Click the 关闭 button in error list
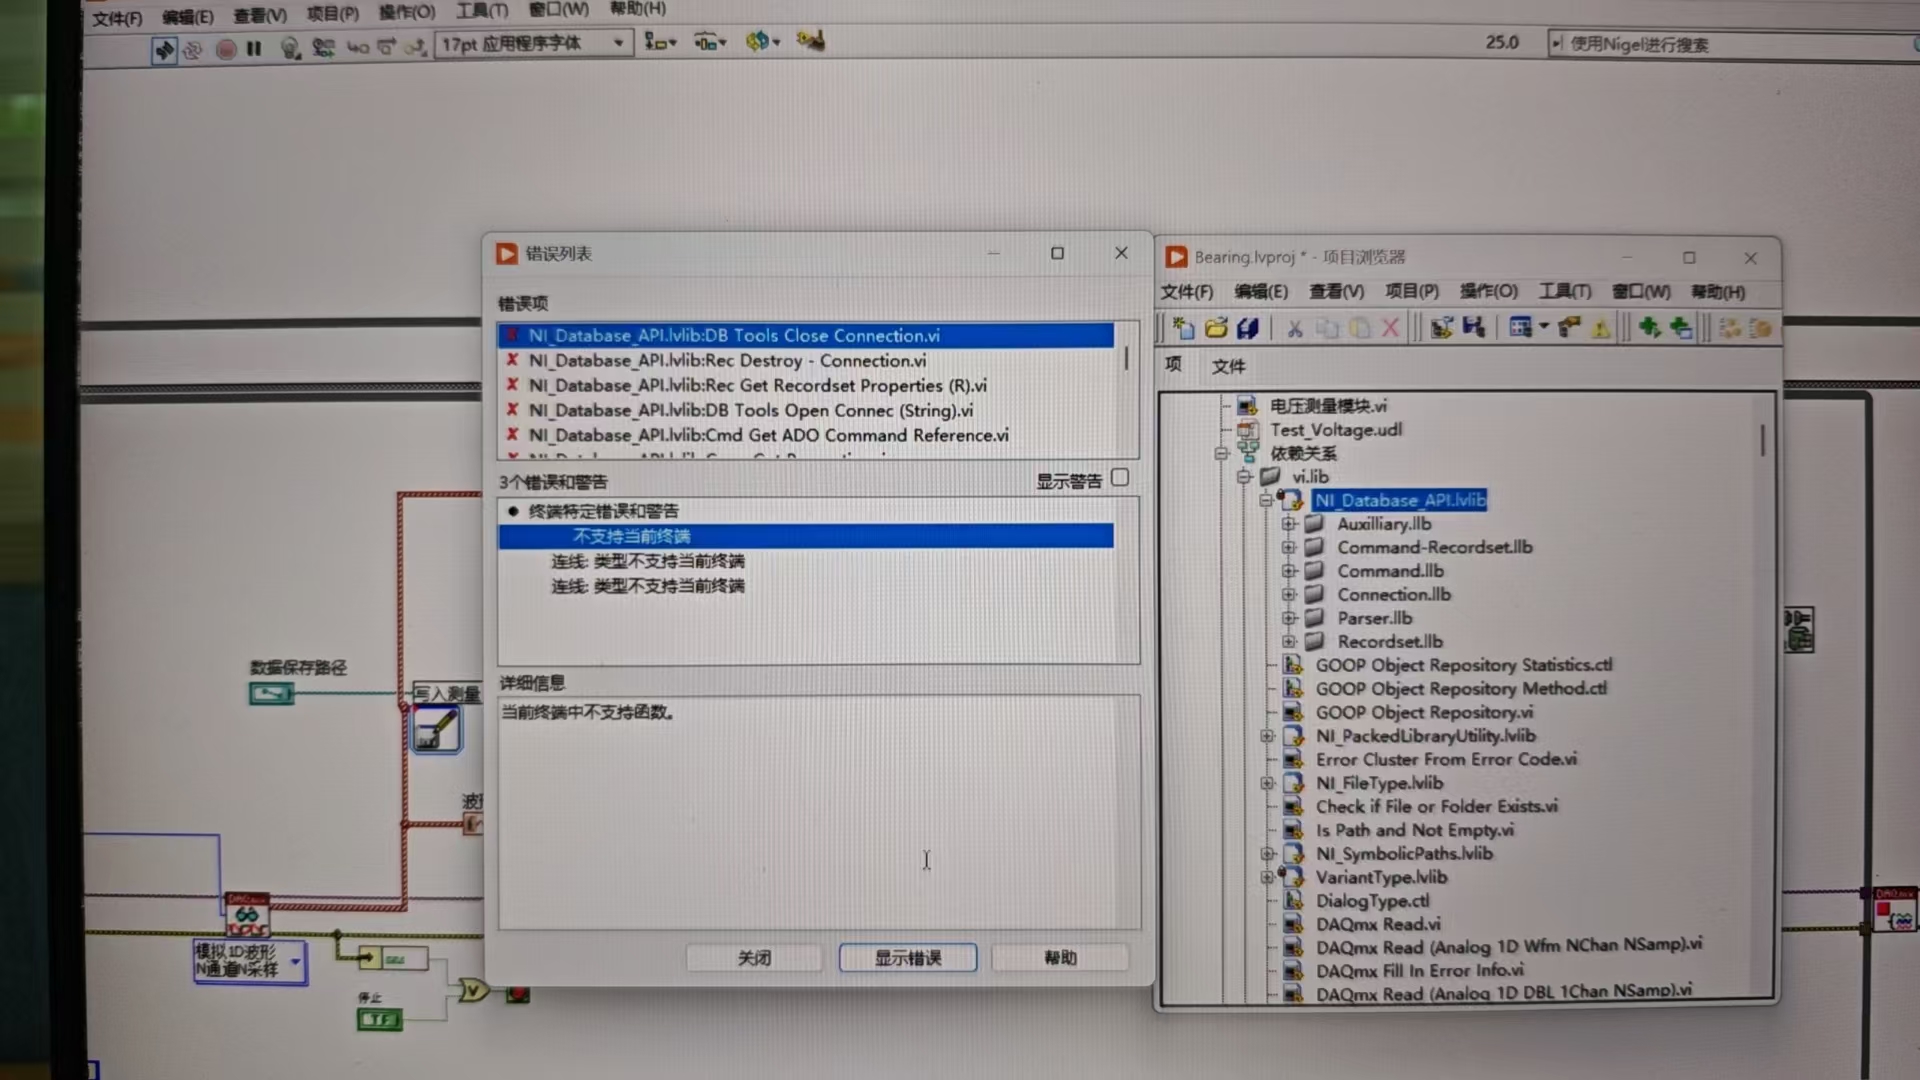The width and height of the screenshot is (1920, 1080). pyautogui.click(x=754, y=958)
